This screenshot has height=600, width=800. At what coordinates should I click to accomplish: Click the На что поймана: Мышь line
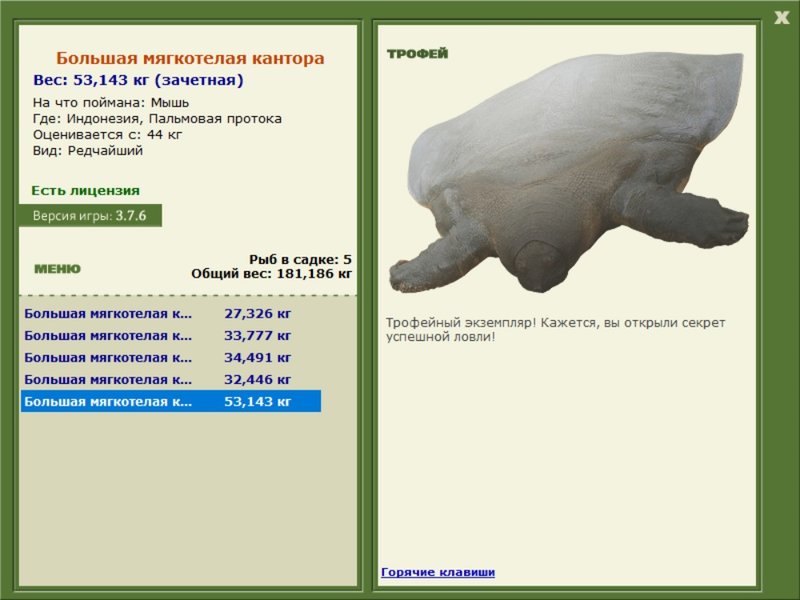click(111, 103)
